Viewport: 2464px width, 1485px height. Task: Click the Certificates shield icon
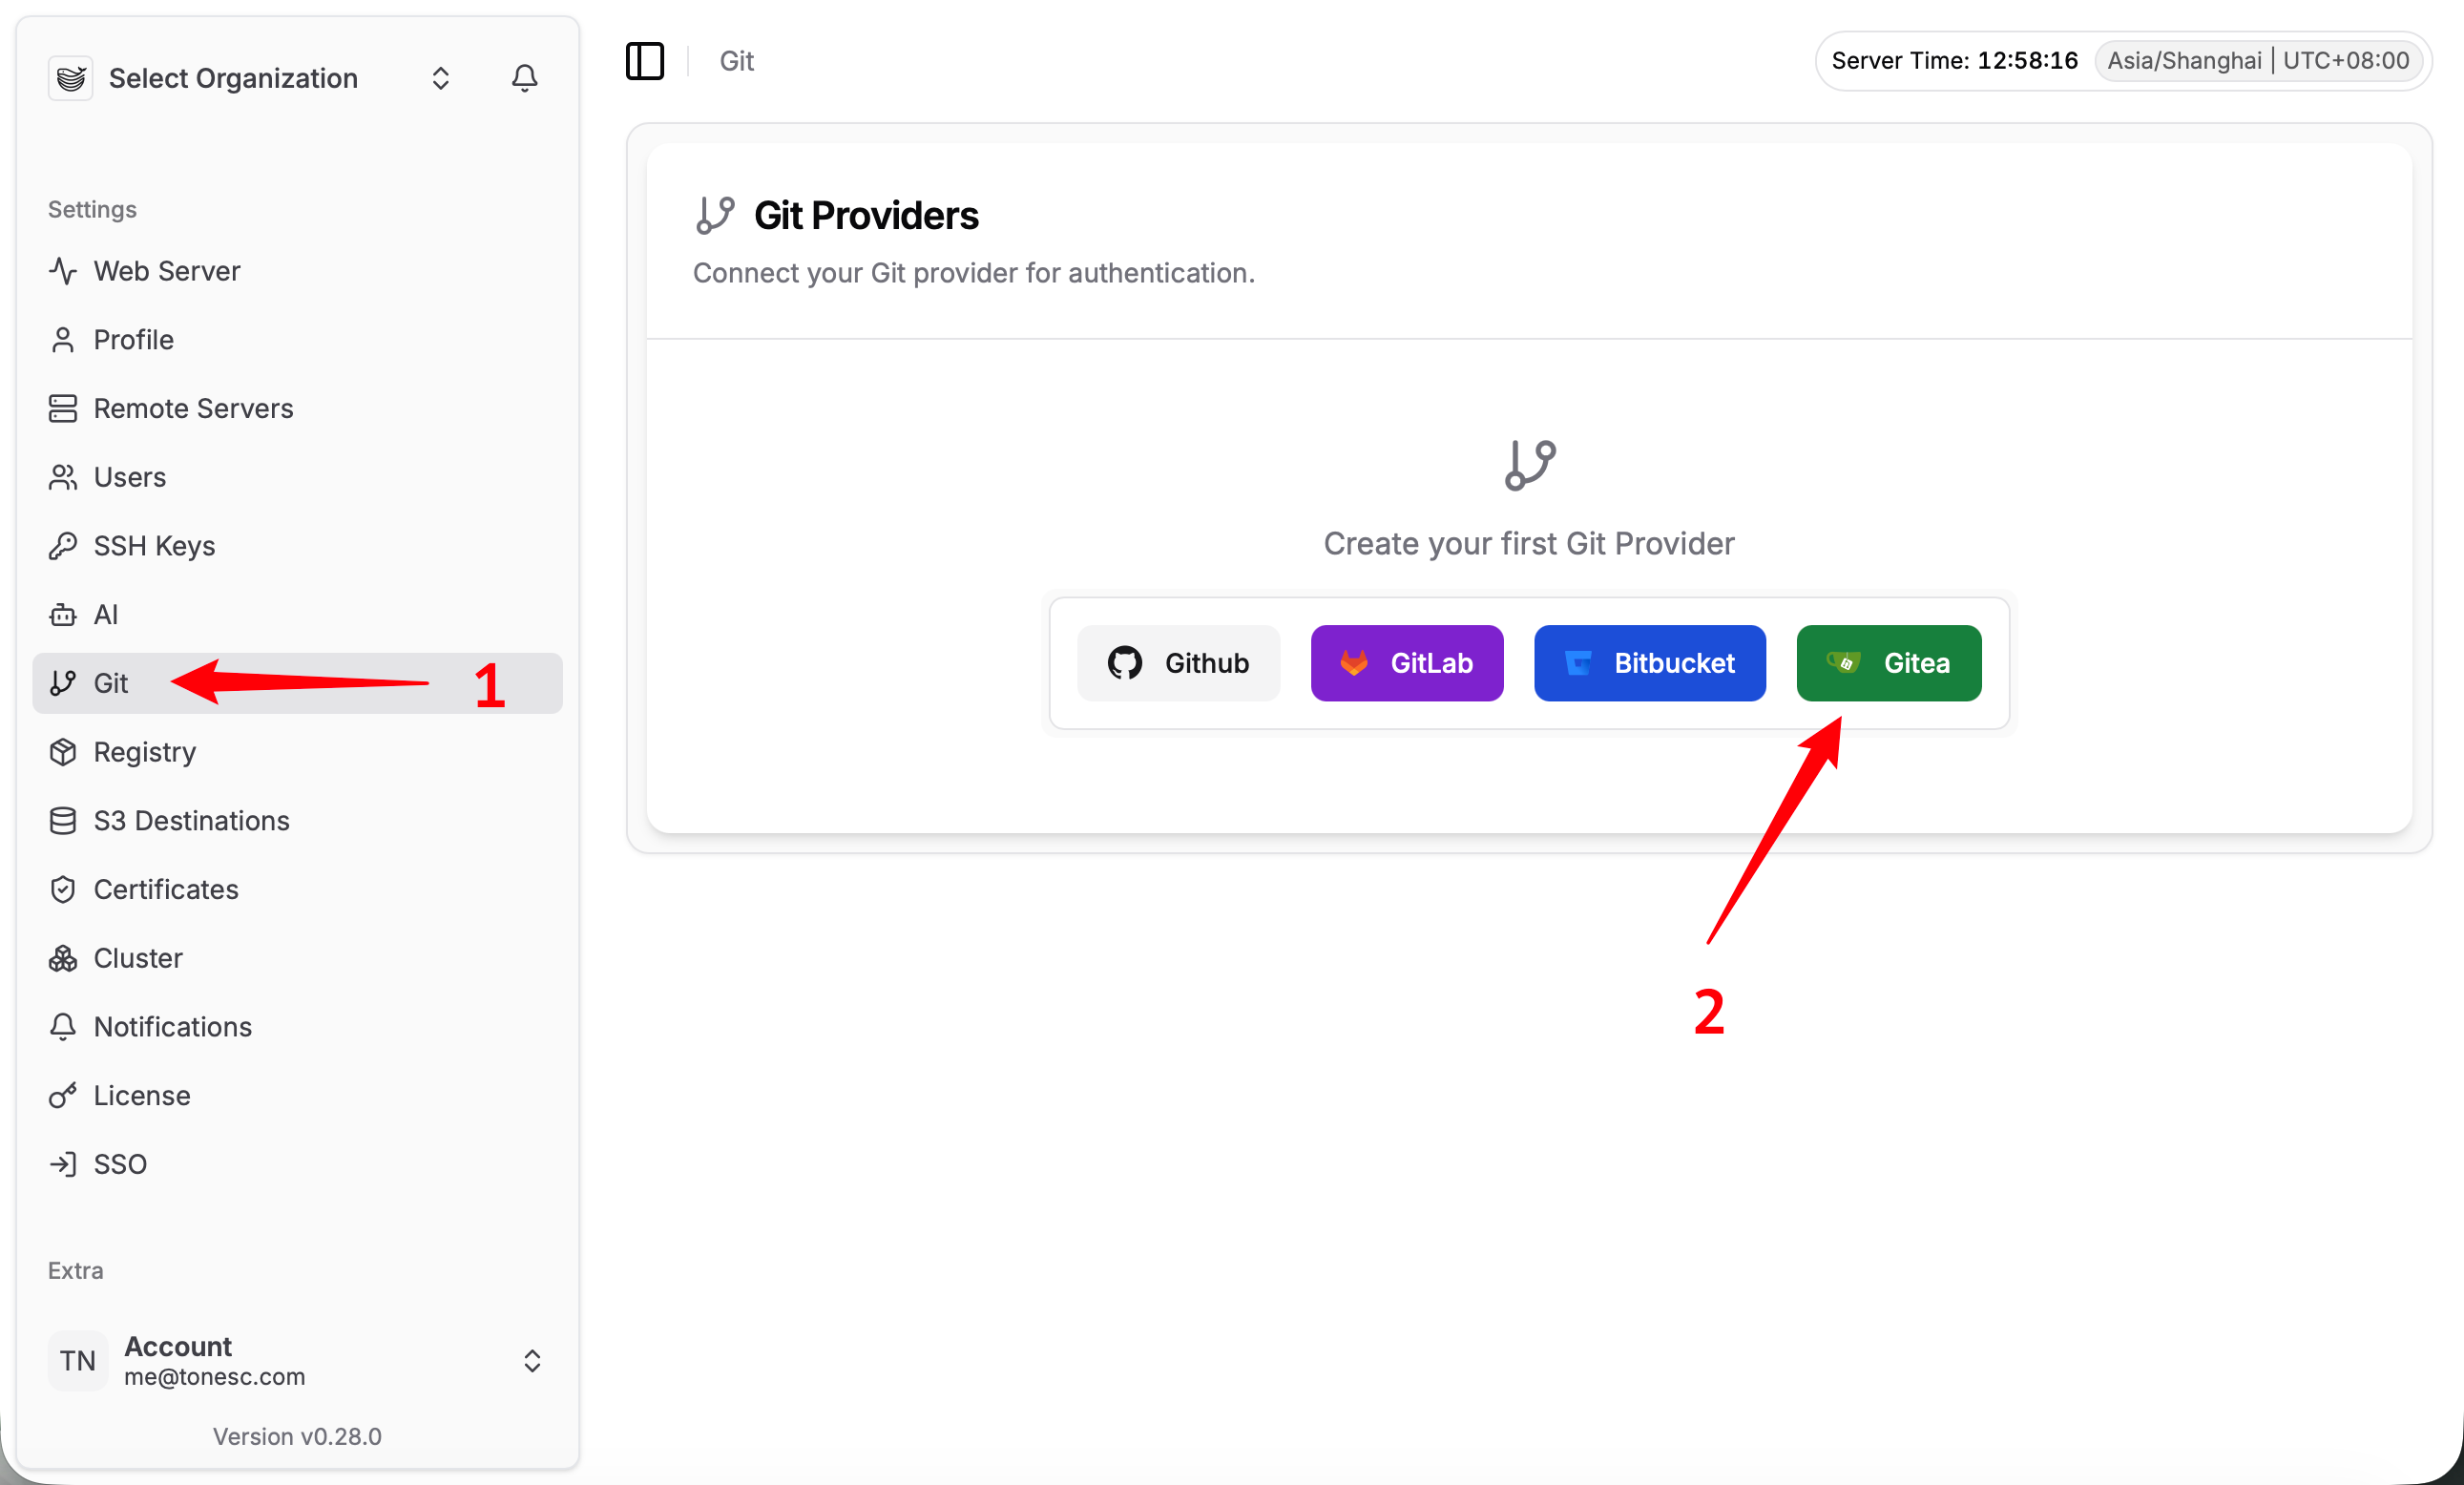point(63,889)
